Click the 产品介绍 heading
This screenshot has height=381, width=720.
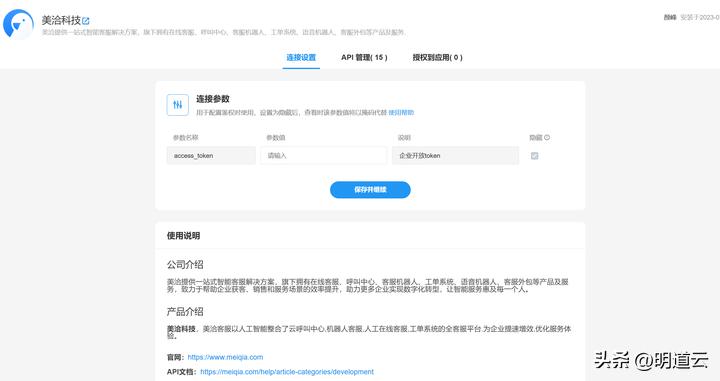click(185, 312)
